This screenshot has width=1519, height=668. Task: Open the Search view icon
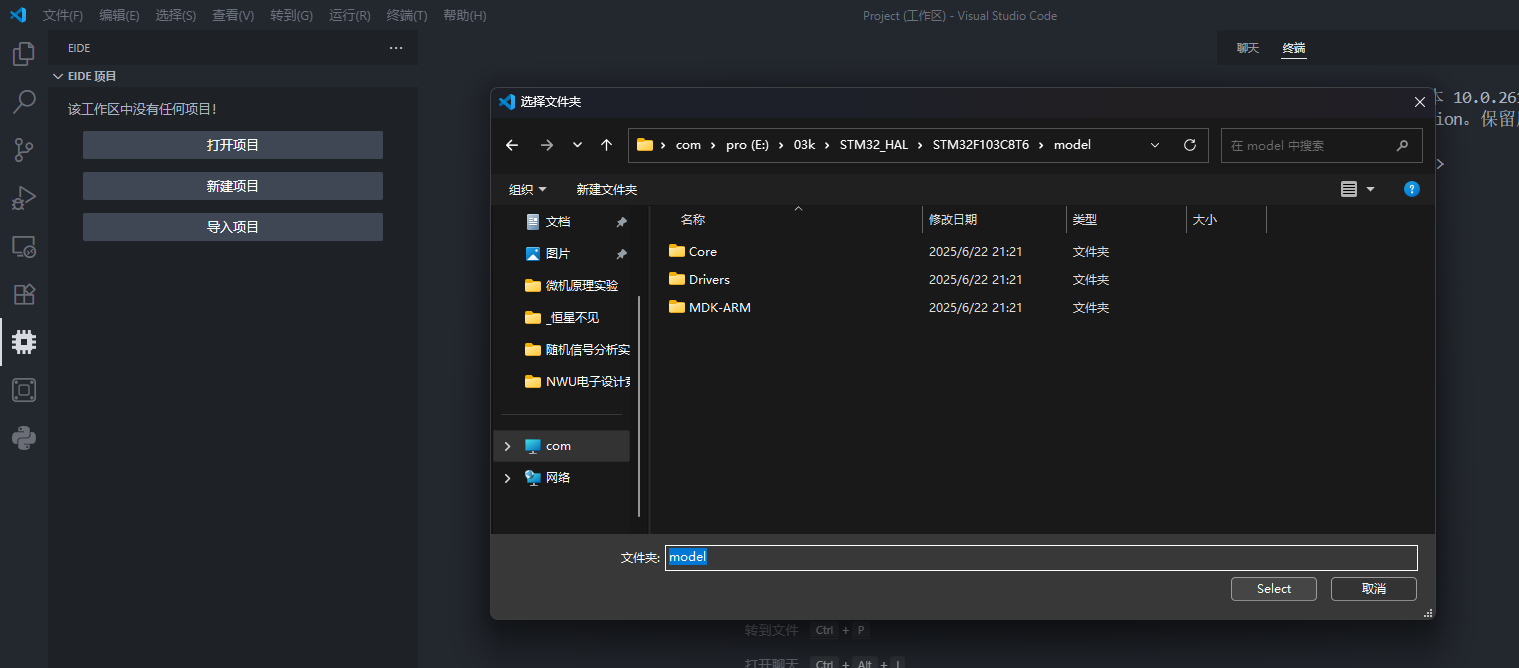tap(24, 102)
